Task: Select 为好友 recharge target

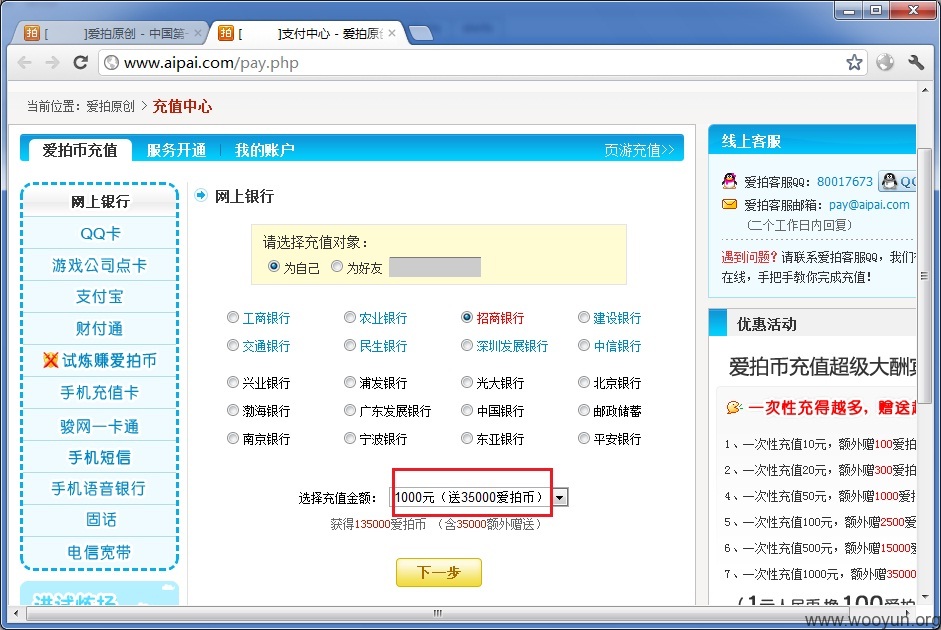Action: click(337, 266)
